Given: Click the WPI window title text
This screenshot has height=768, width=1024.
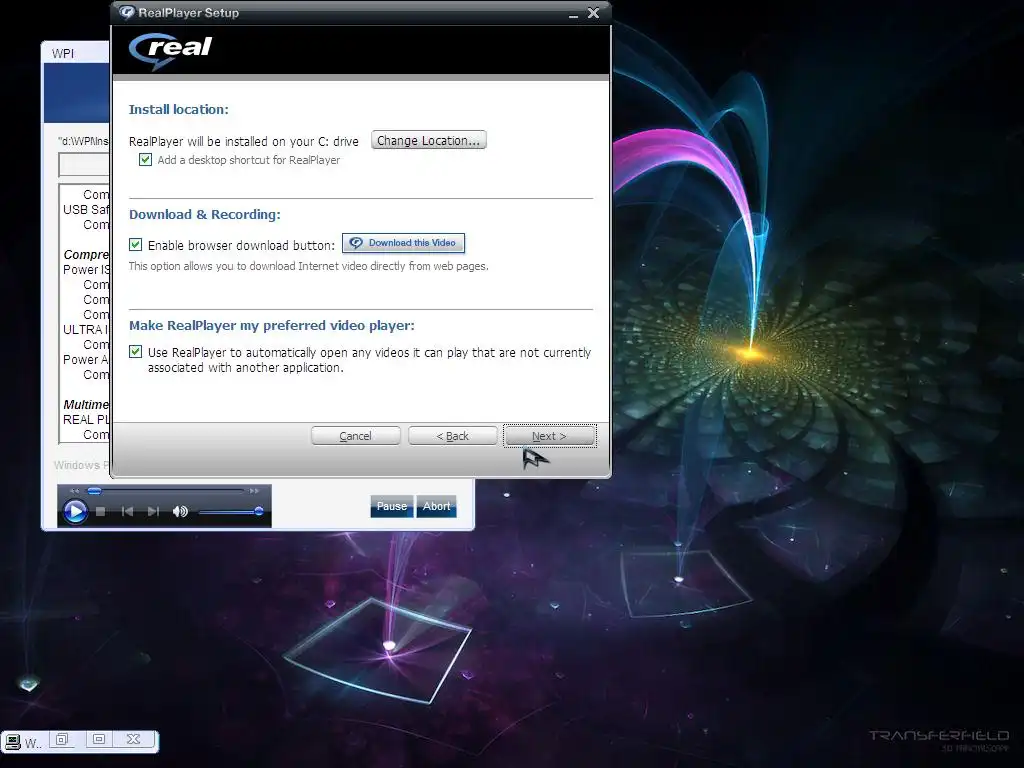Looking at the screenshot, I should 63,54.
